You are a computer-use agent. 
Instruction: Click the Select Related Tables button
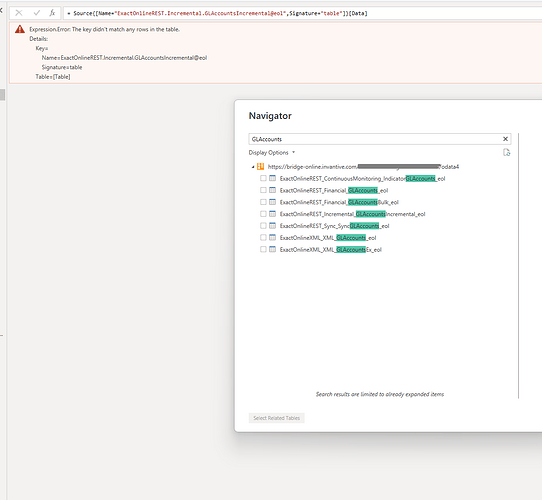coord(277,418)
